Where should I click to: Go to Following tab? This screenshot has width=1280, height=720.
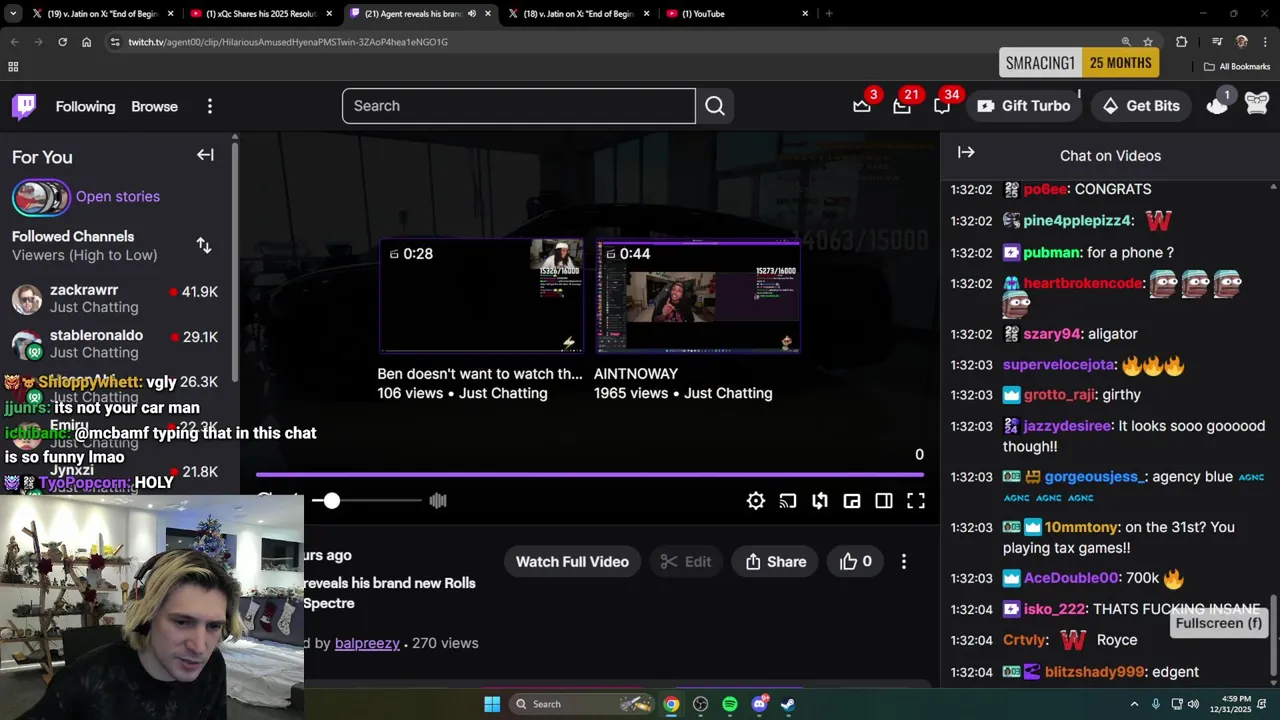tap(85, 106)
